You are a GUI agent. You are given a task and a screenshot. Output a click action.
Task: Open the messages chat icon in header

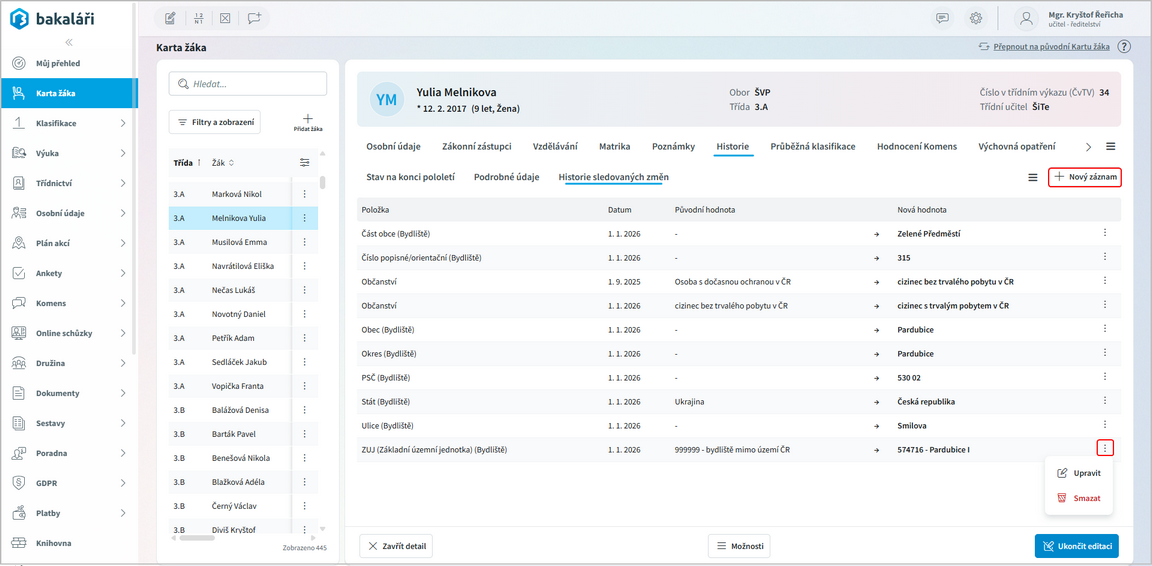coord(942,18)
